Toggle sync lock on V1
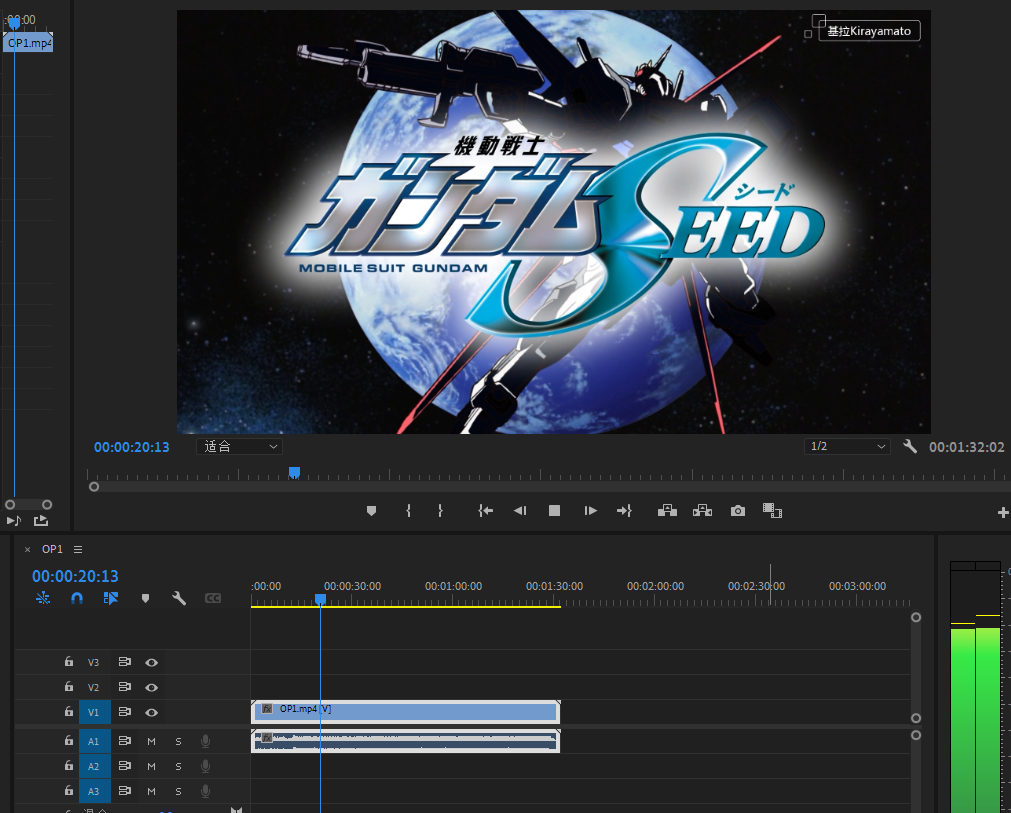Viewport: 1011px width, 813px height. coord(125,712)
